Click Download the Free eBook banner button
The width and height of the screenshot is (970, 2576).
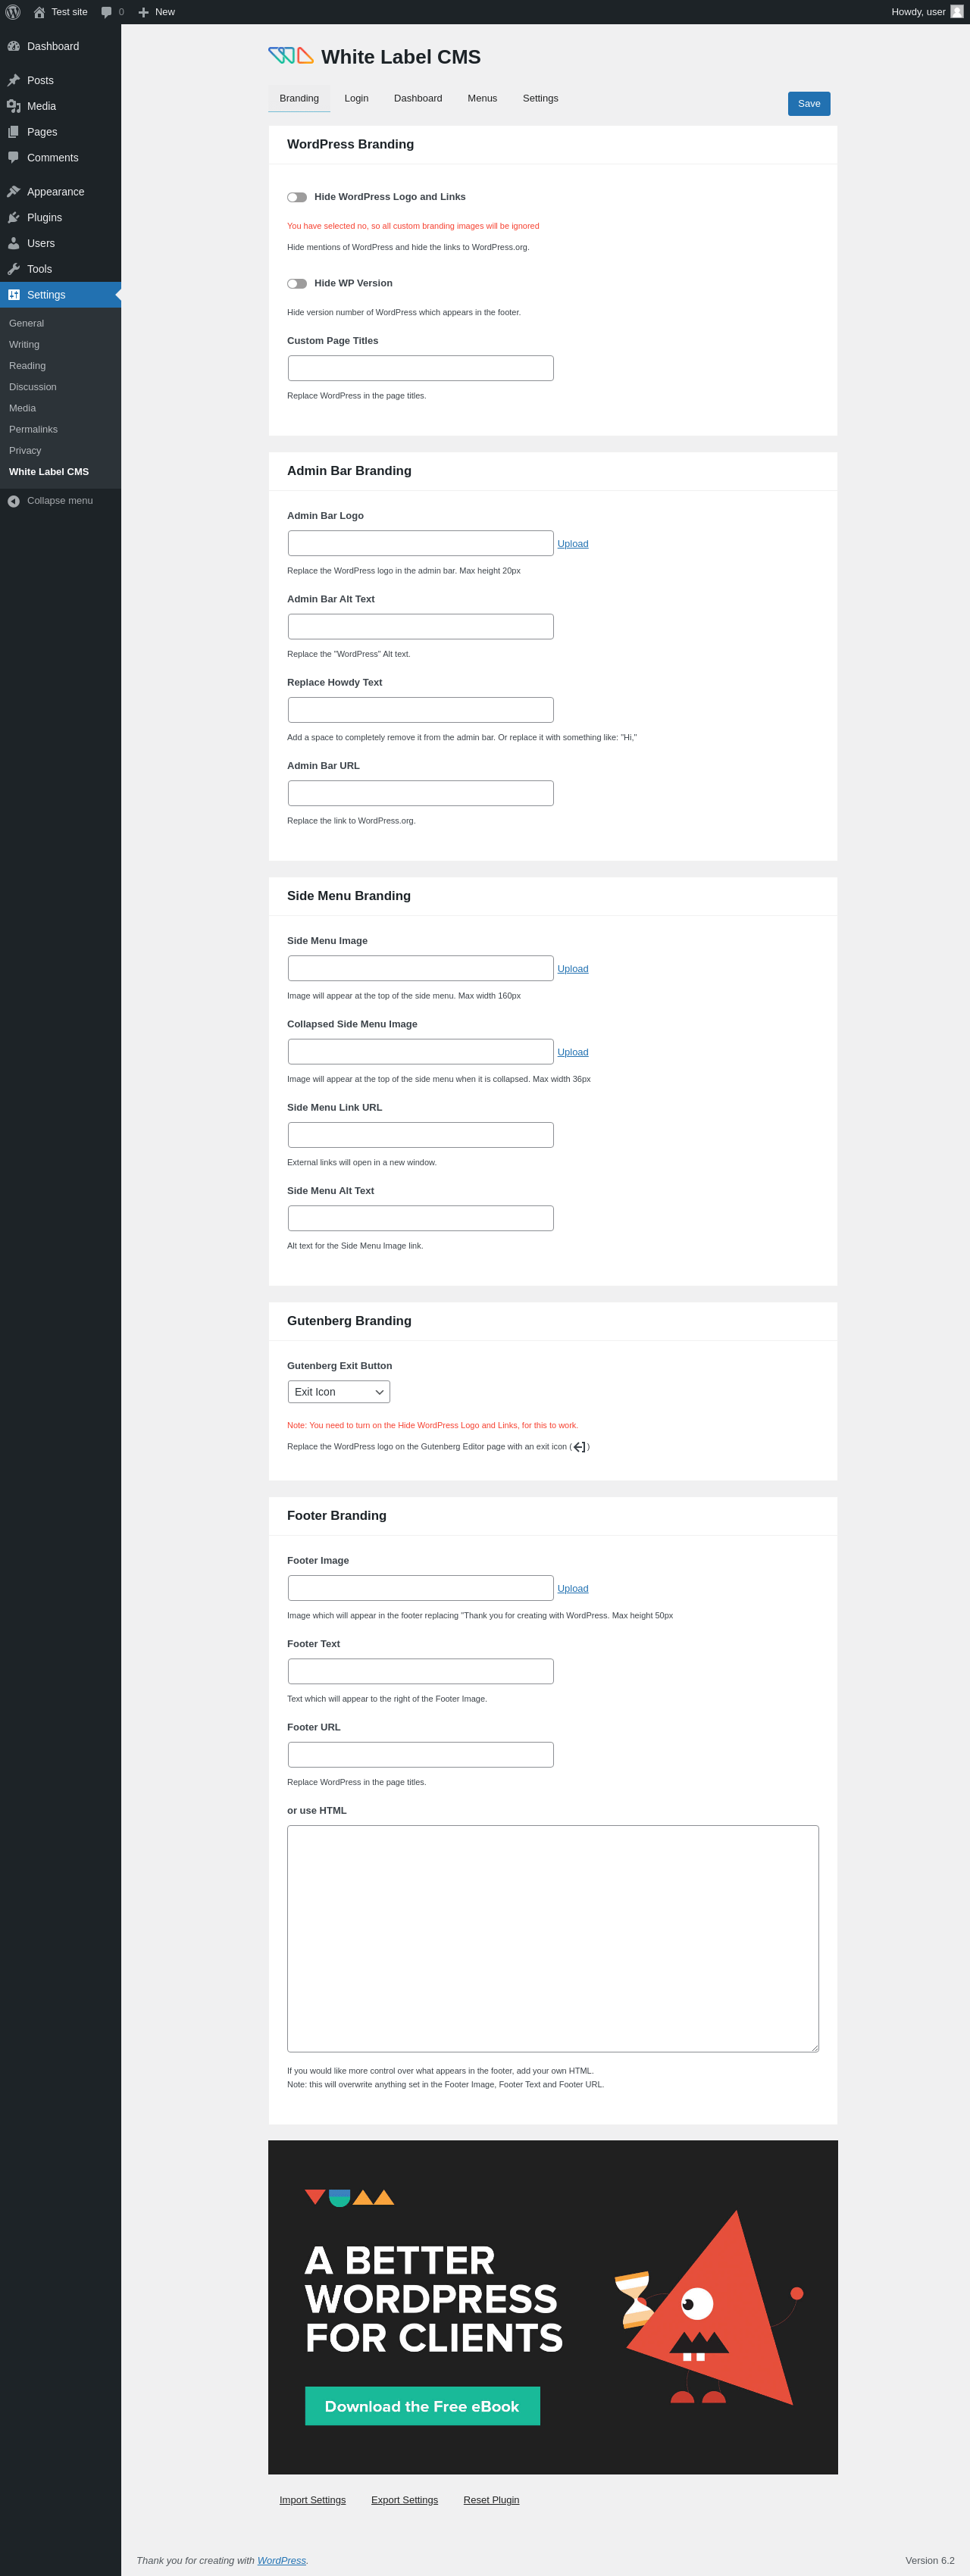coord(422,2406)
